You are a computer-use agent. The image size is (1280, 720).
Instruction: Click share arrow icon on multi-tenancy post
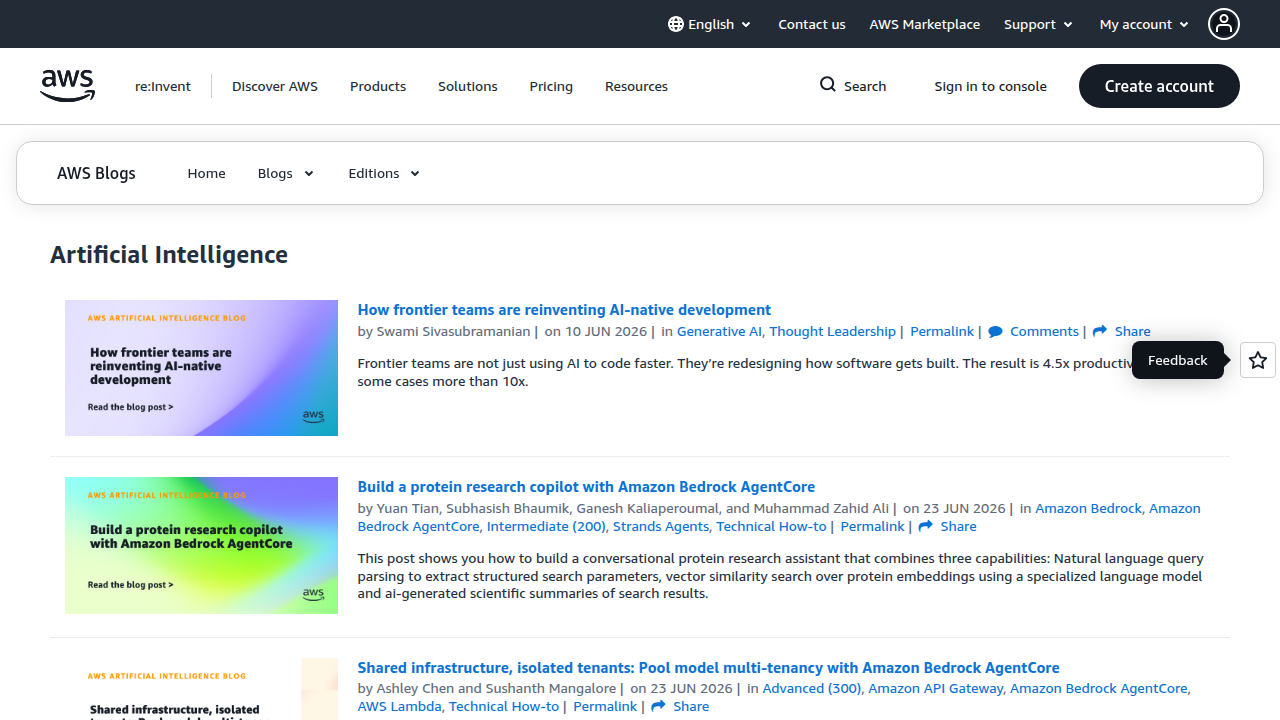(x=659, y=706)
